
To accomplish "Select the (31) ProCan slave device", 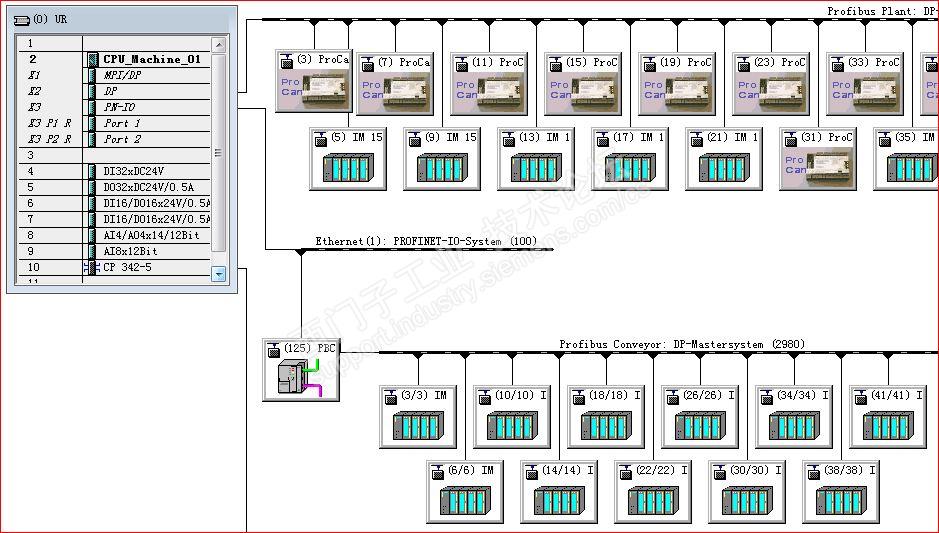I will pos(818,159).
